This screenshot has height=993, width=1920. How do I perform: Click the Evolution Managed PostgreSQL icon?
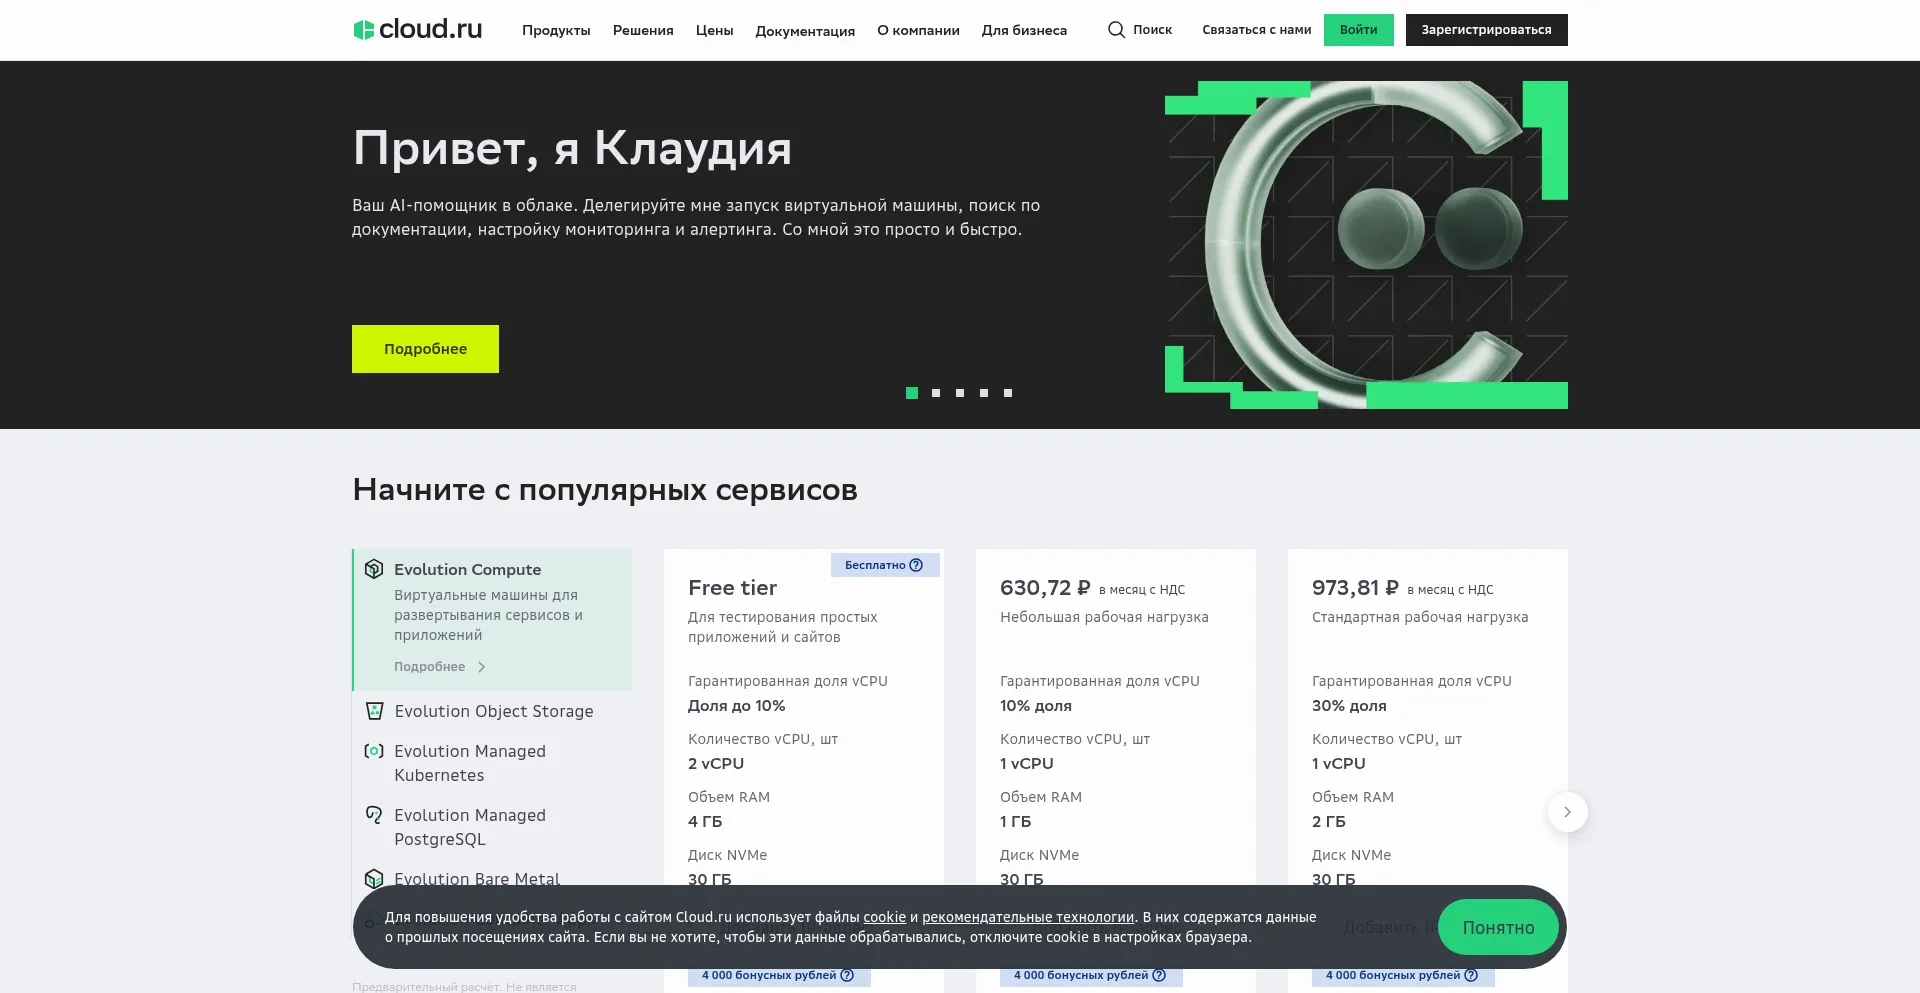[x=374, y=815]
